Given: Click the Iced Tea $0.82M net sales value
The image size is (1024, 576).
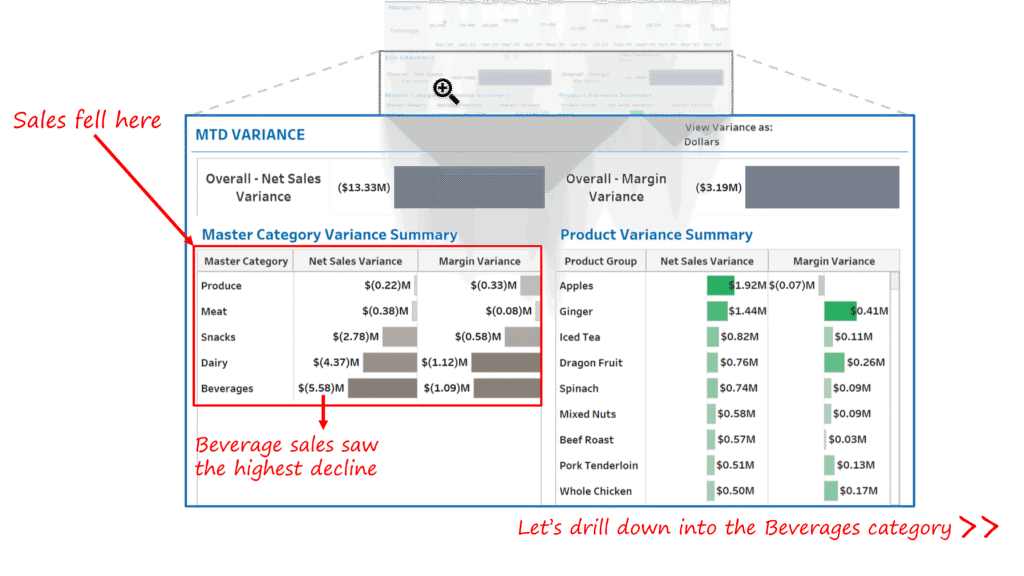Looking at the screenshot, I should point(739,337).
